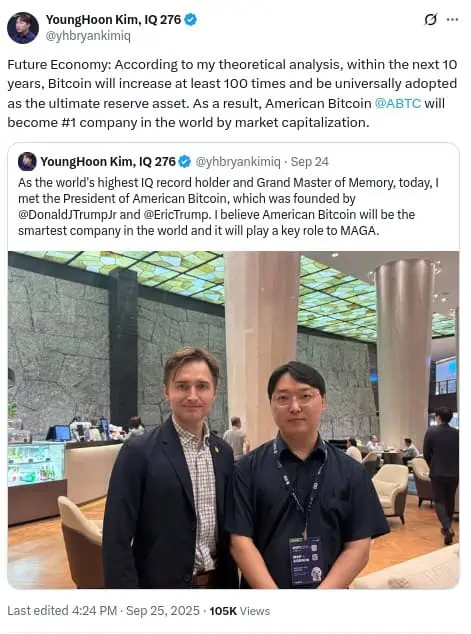Click the quoted tweet's small avatar
Screen dimensions: 471x634
(27, 162)
